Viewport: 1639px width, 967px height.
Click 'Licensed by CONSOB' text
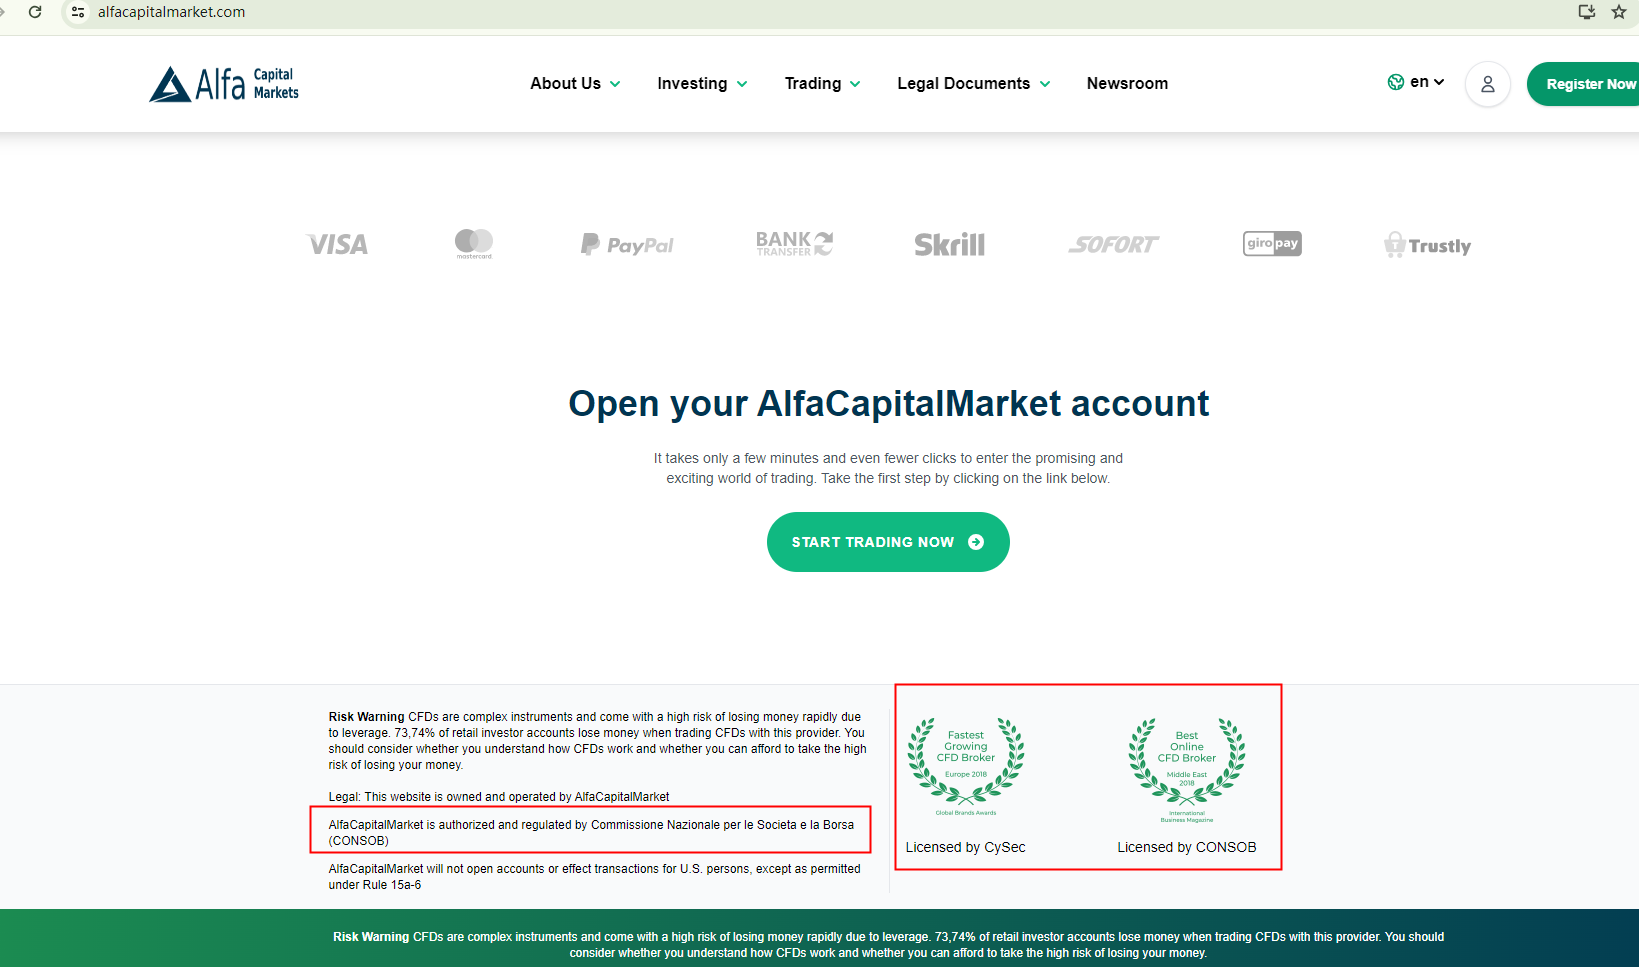[x=1186, y=847]
